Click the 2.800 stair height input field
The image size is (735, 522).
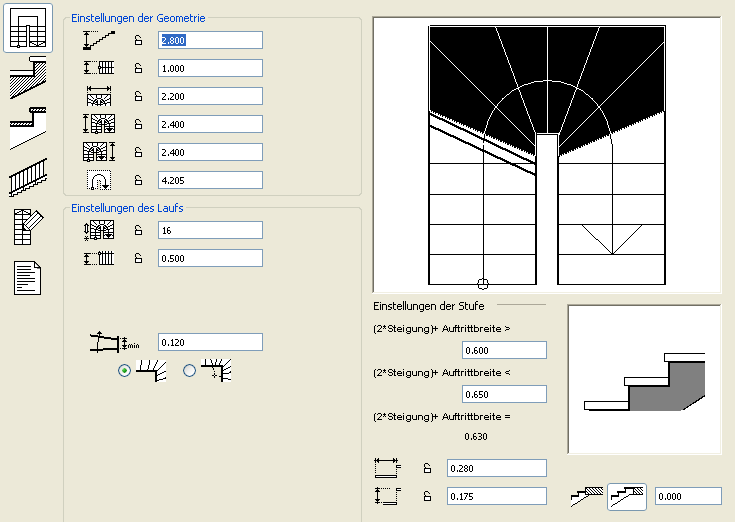point(210,40)
